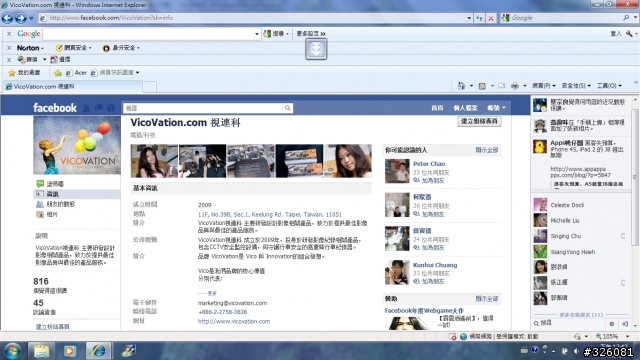Viewport: 640px width, 360px height.
Task: Click the Google toolbar search field
Action: pos(148,34)
